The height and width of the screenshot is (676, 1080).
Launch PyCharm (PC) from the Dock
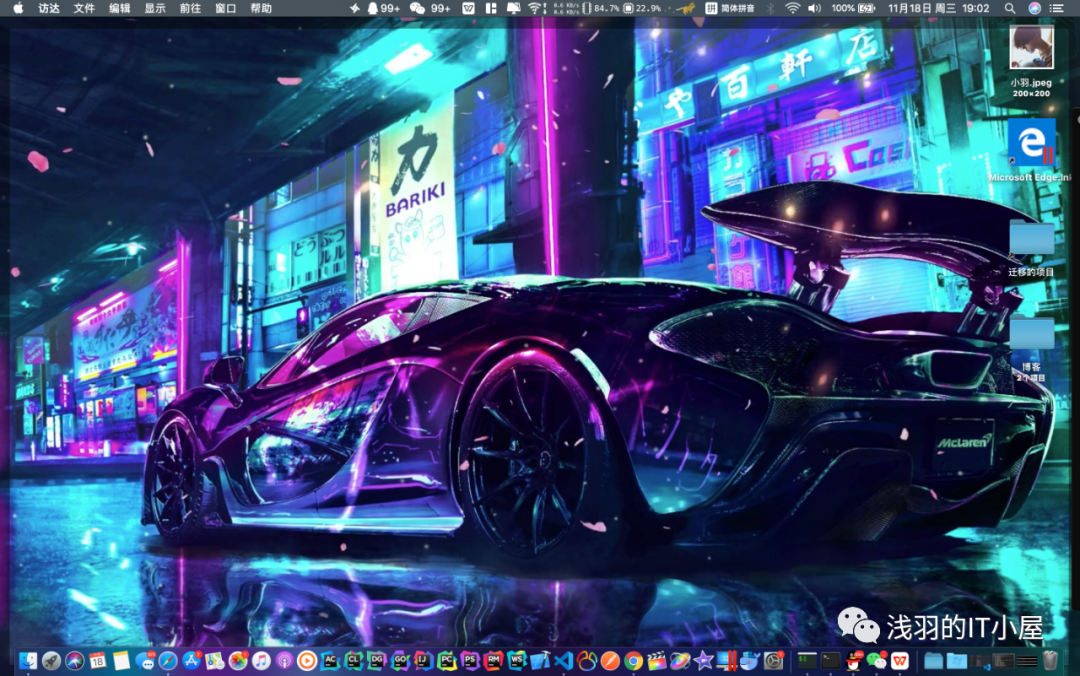coord(447,661)
